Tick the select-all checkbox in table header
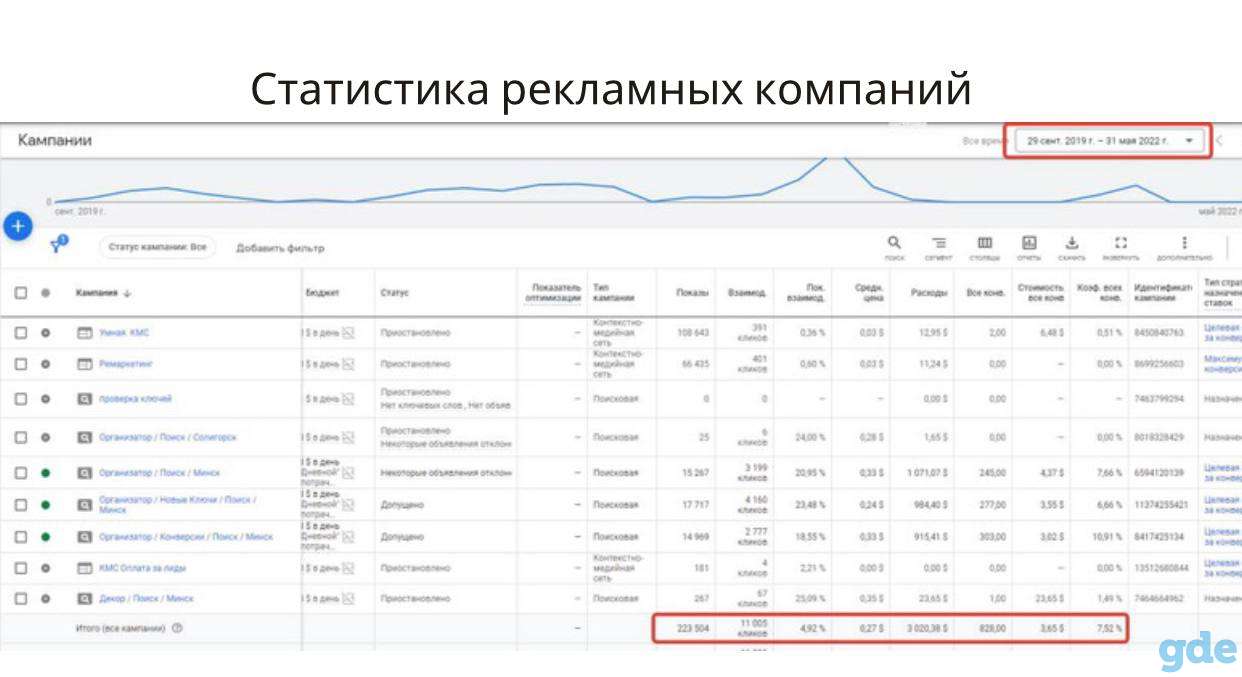Screen dimensions: 1242x677 pos(21,293)
